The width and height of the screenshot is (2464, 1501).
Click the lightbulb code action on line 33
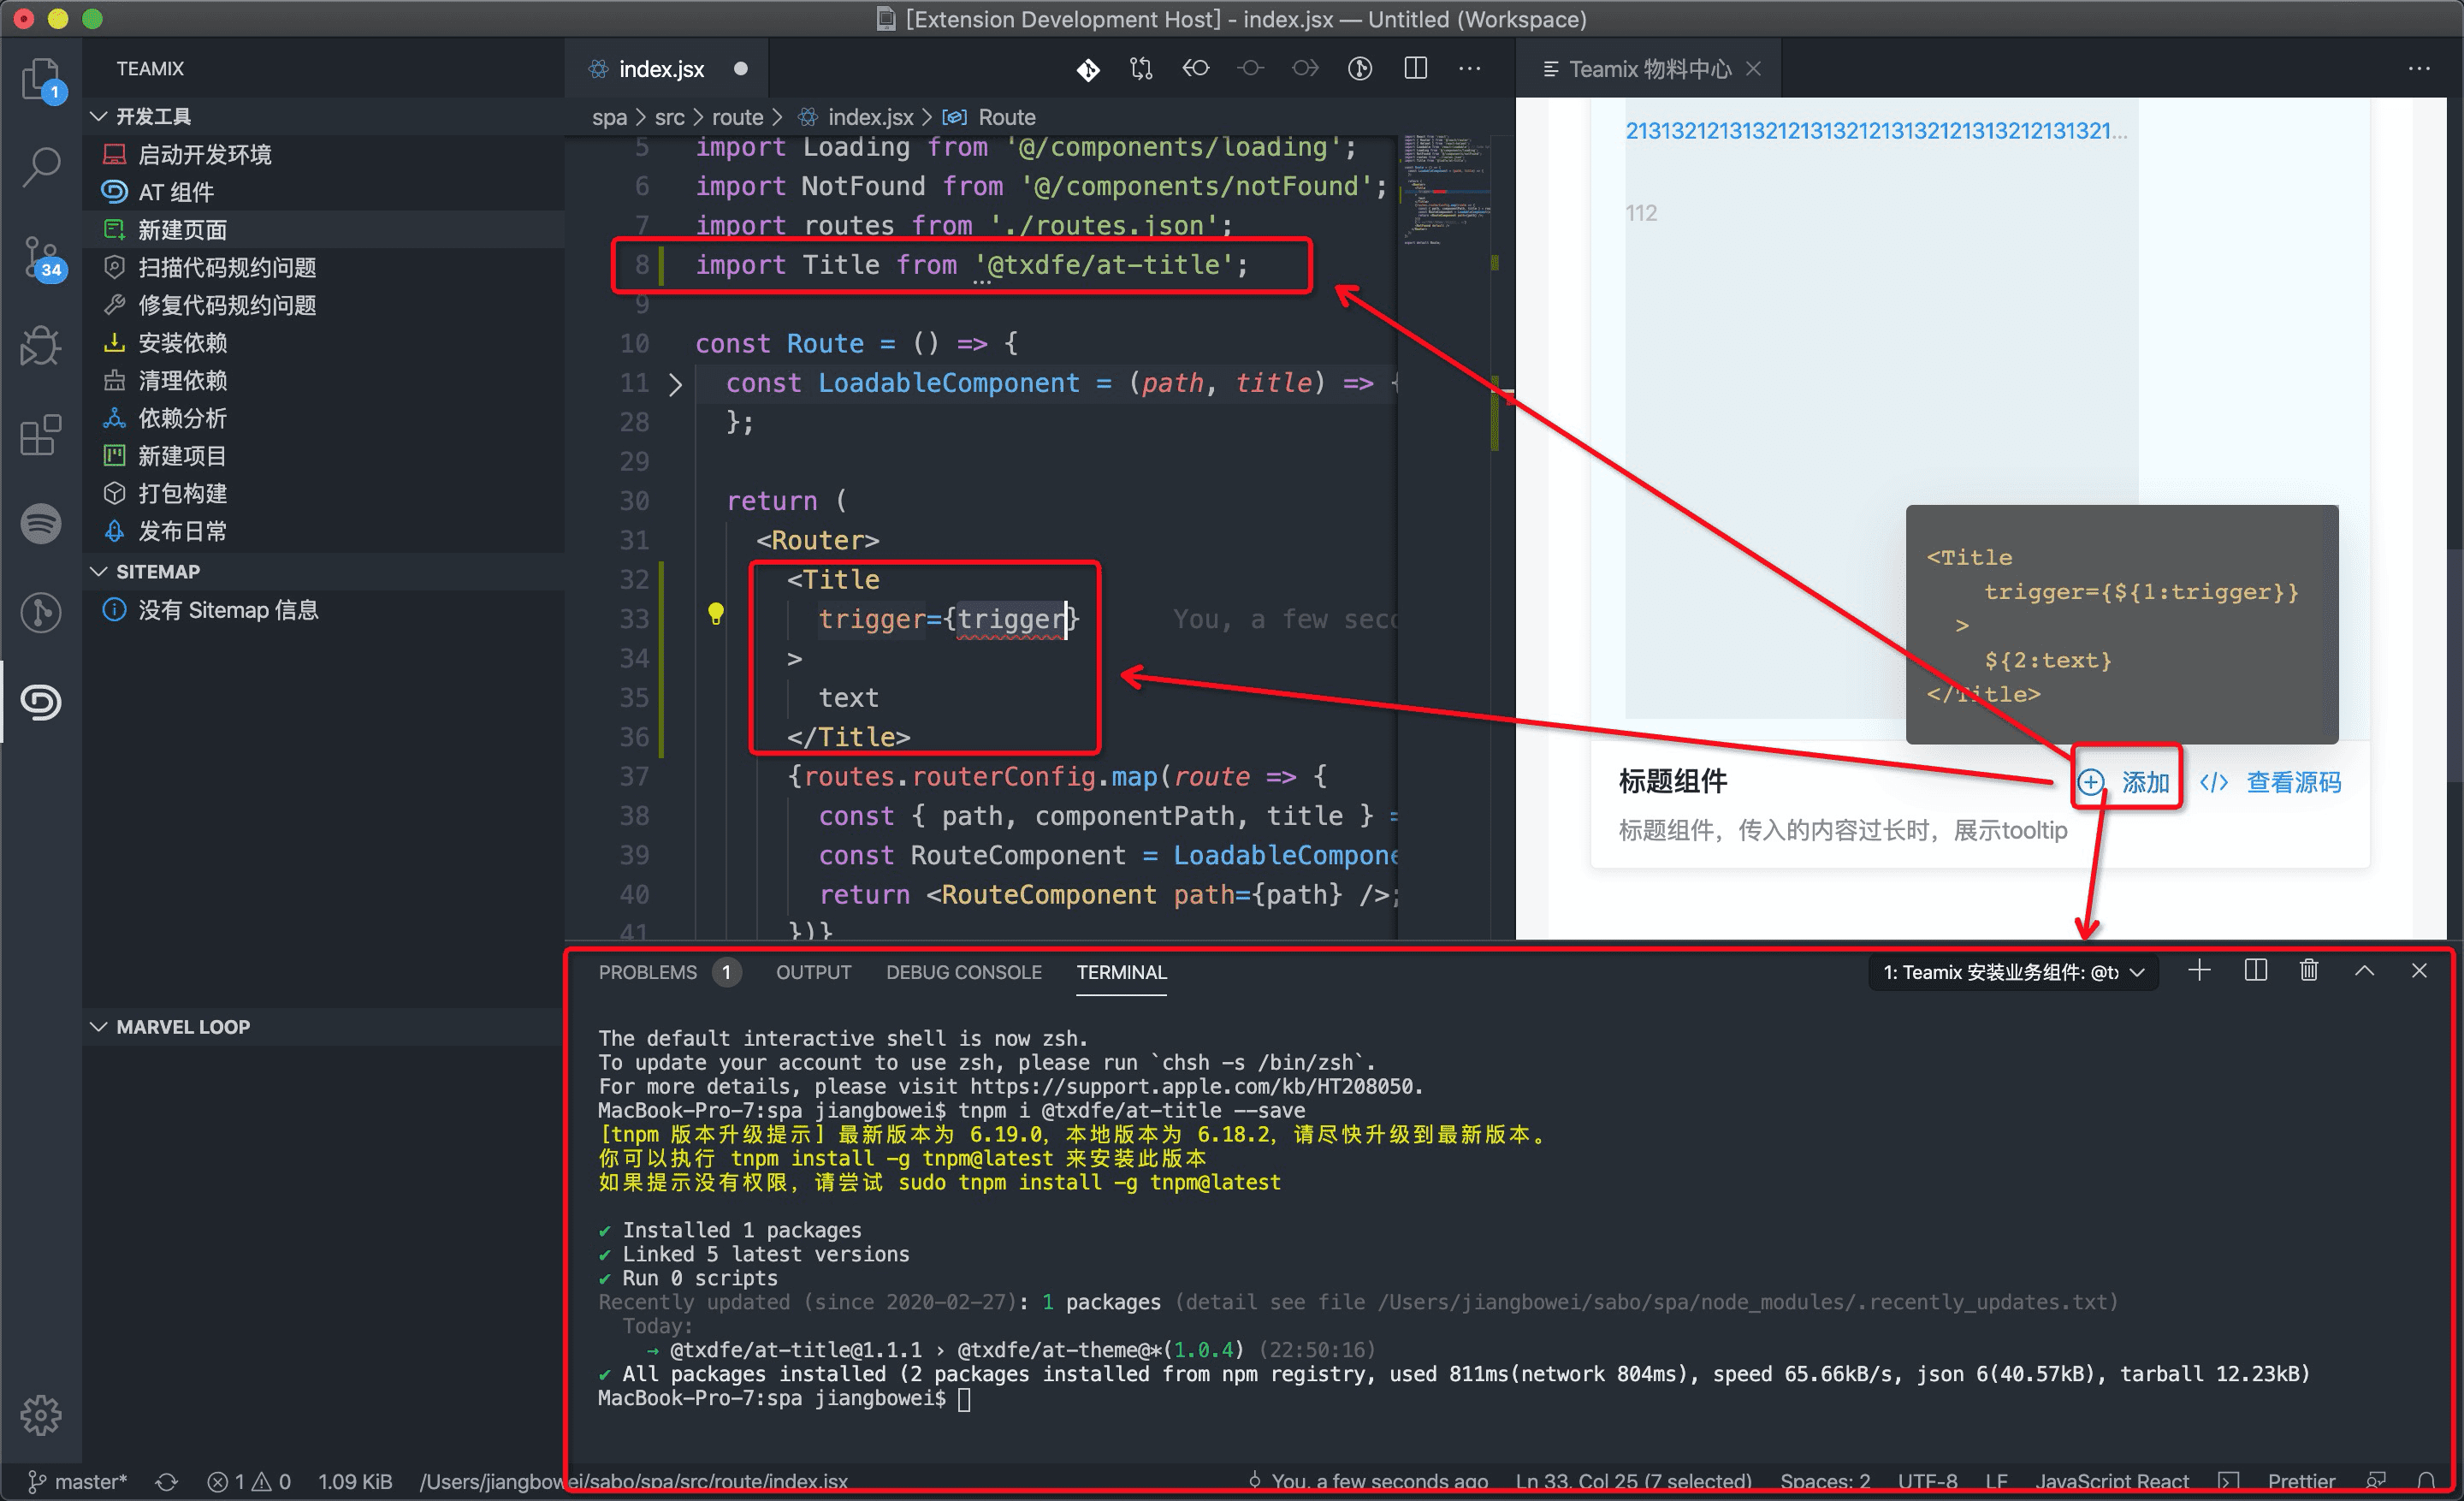[x=716, y=614]
